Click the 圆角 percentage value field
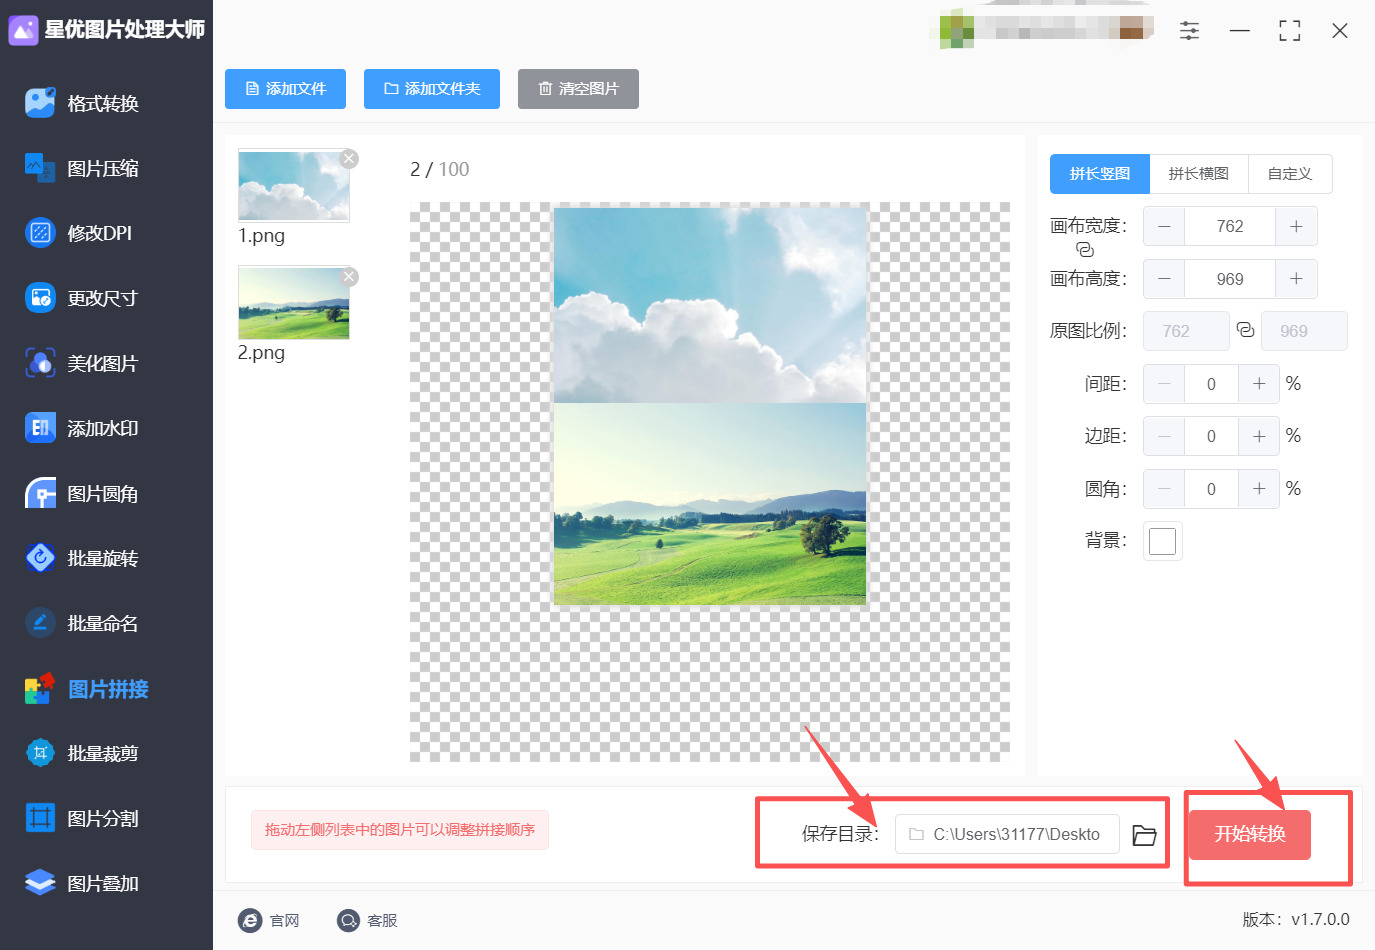Image resolution: width=1375 pixels, height=950 pixels. click(x=1212, y=489)
